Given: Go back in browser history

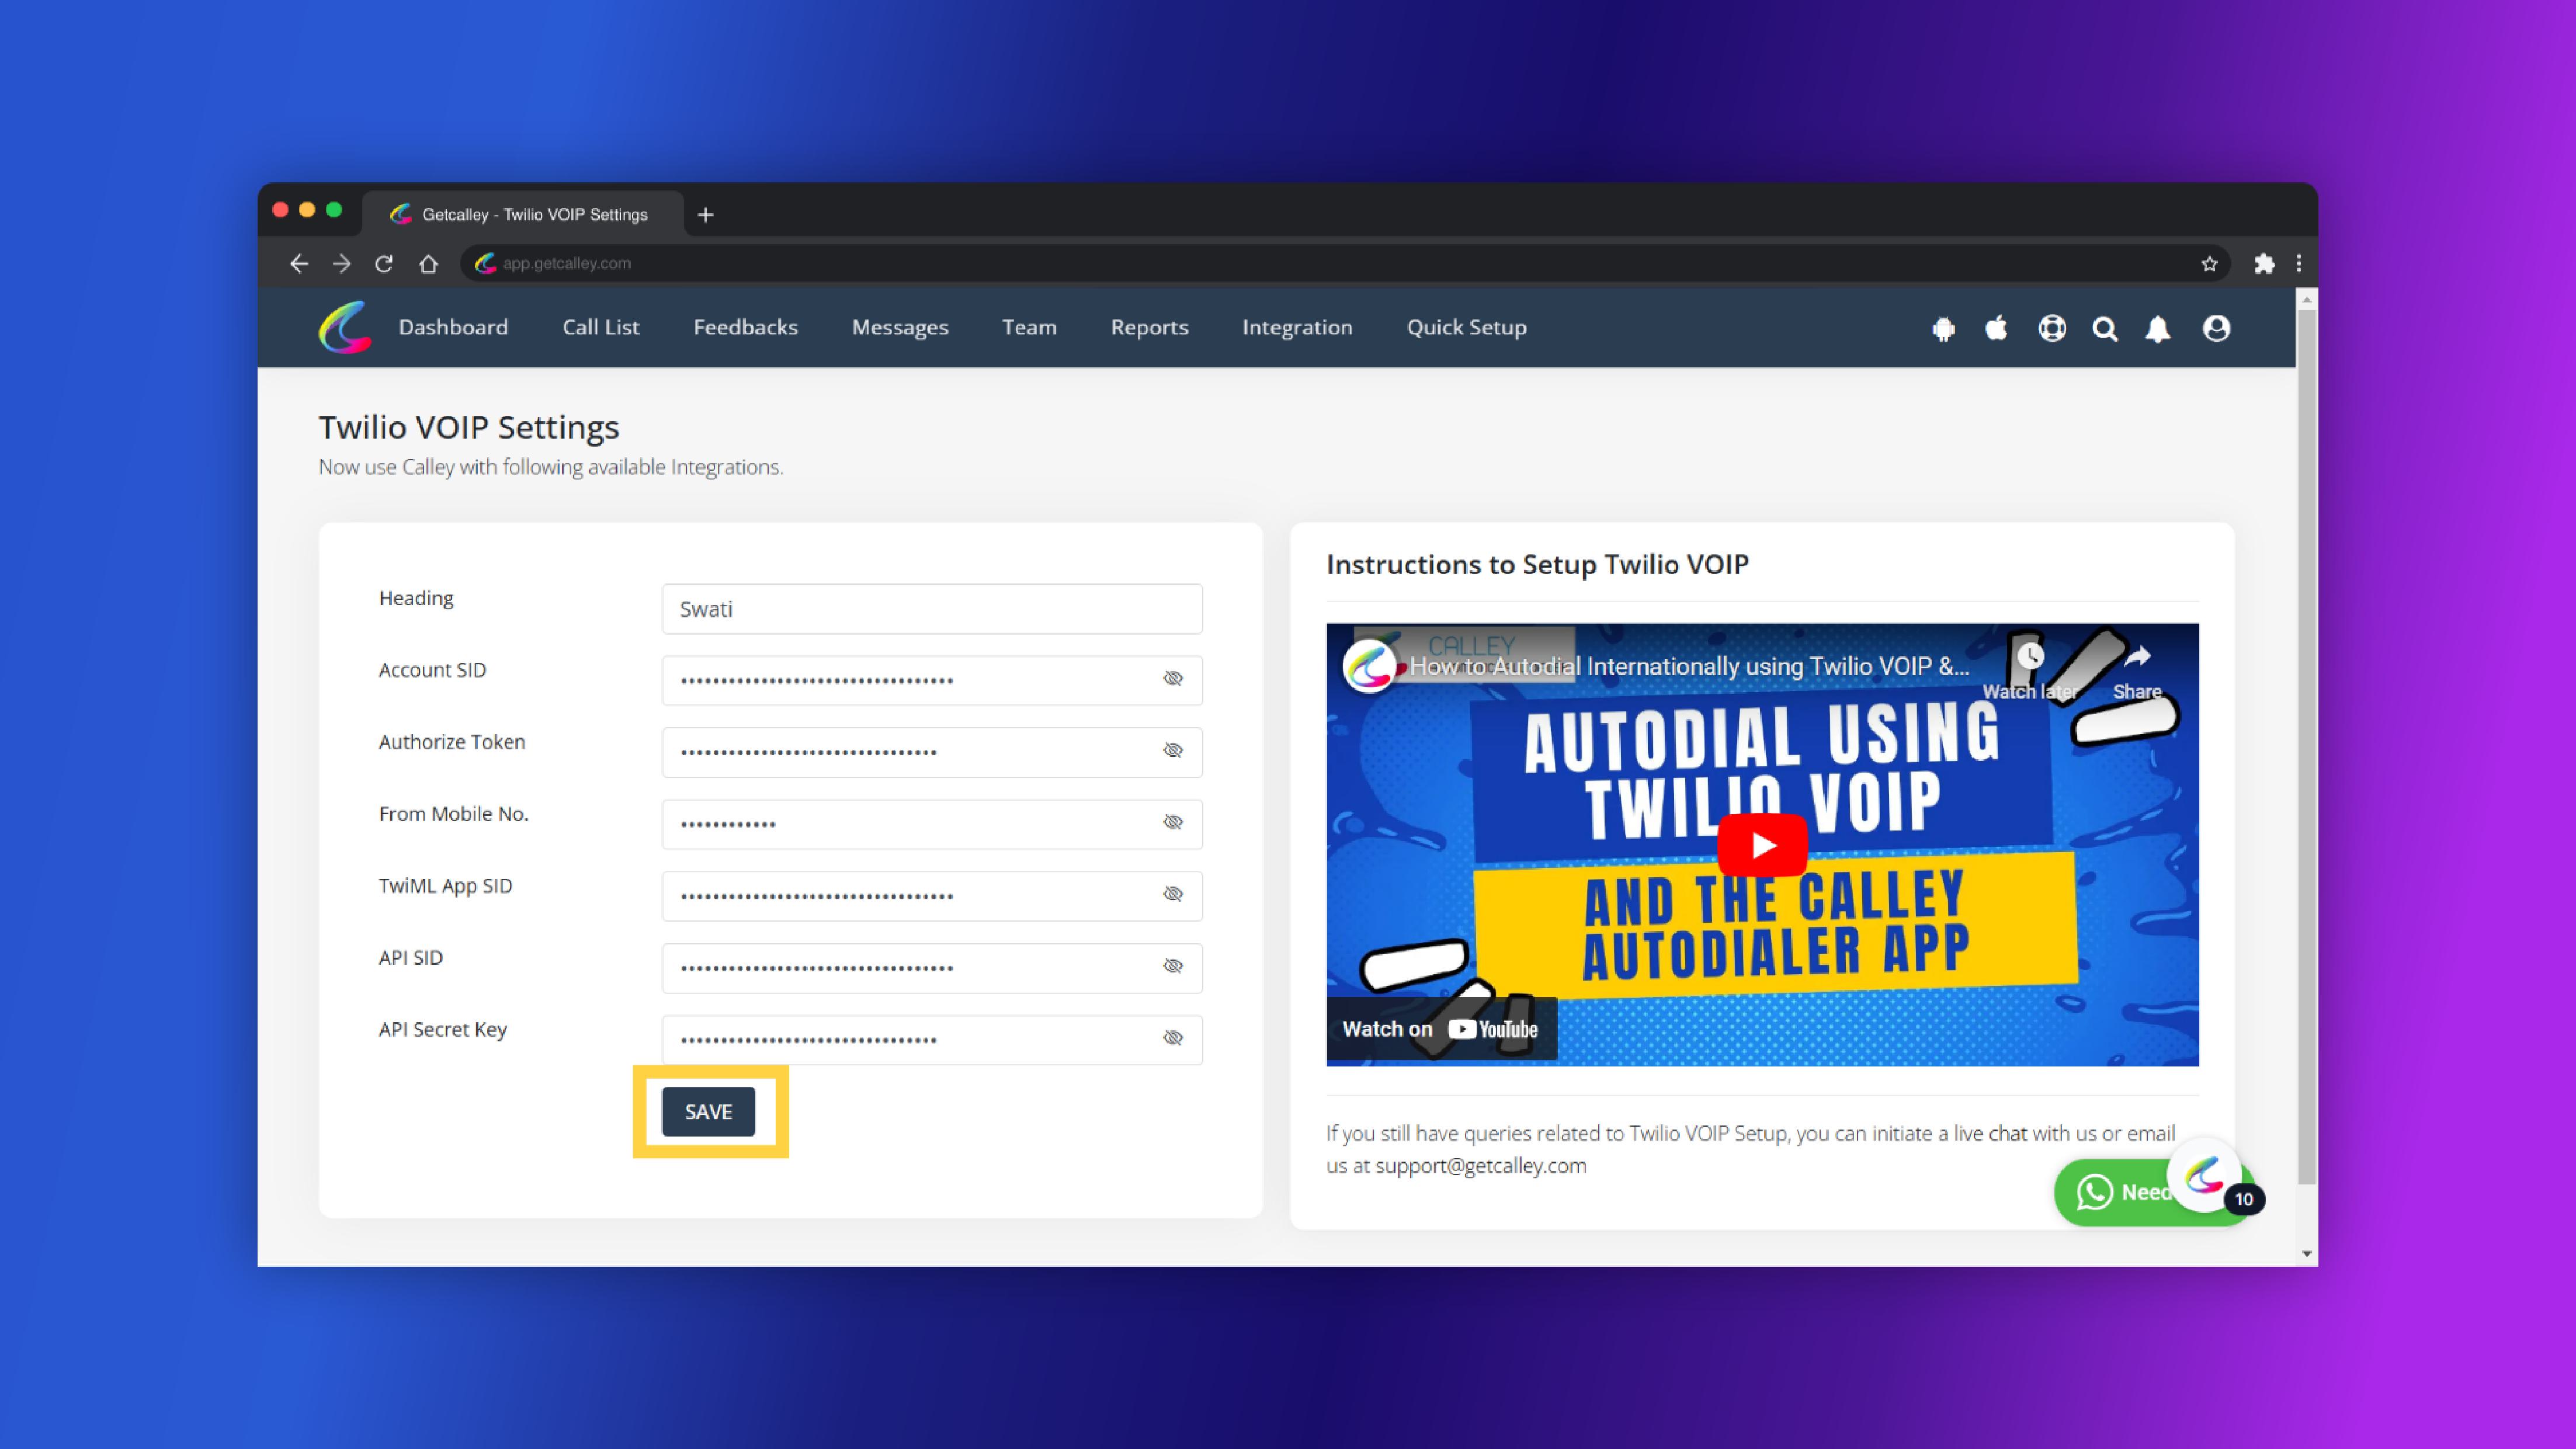Looking at the screenshot, I should point(299,263).
